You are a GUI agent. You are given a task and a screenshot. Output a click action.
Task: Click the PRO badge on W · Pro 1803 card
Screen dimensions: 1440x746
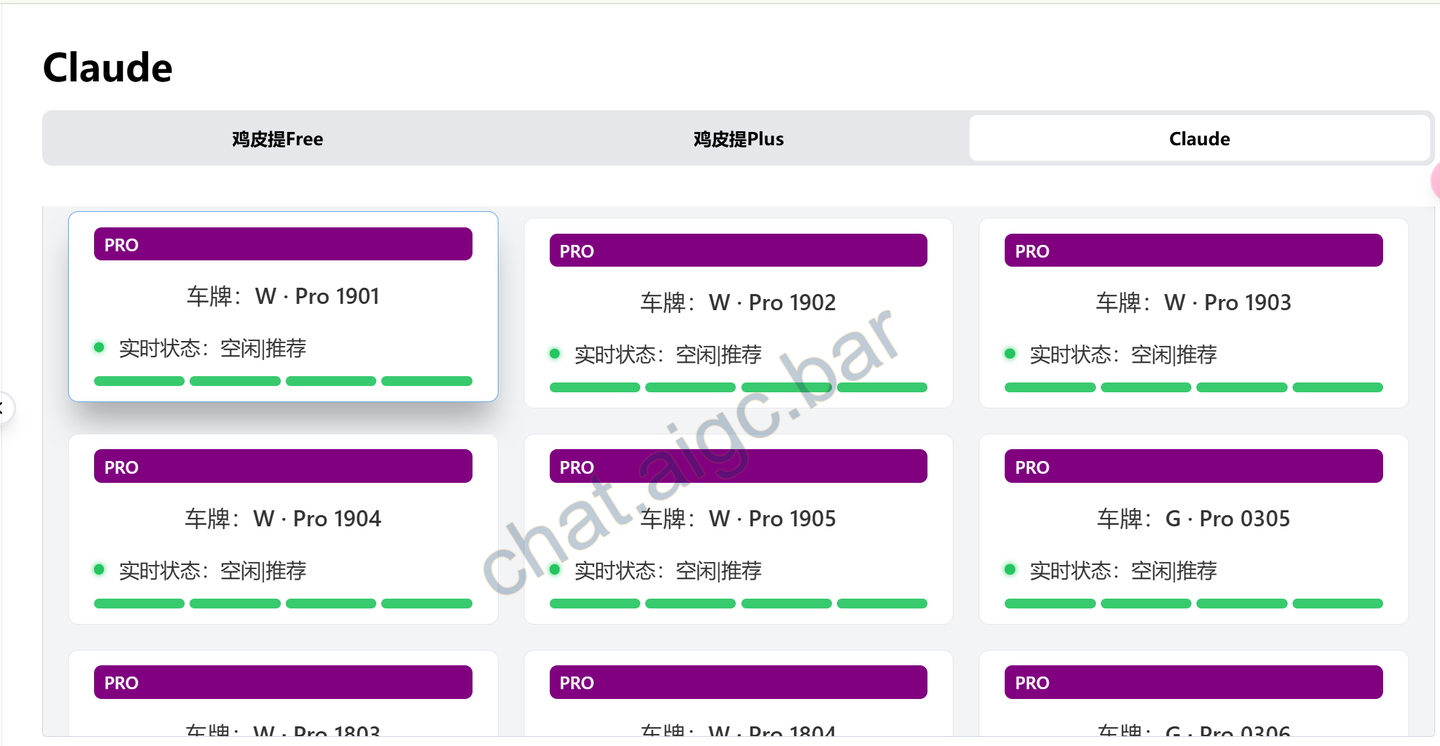(283, 682)
